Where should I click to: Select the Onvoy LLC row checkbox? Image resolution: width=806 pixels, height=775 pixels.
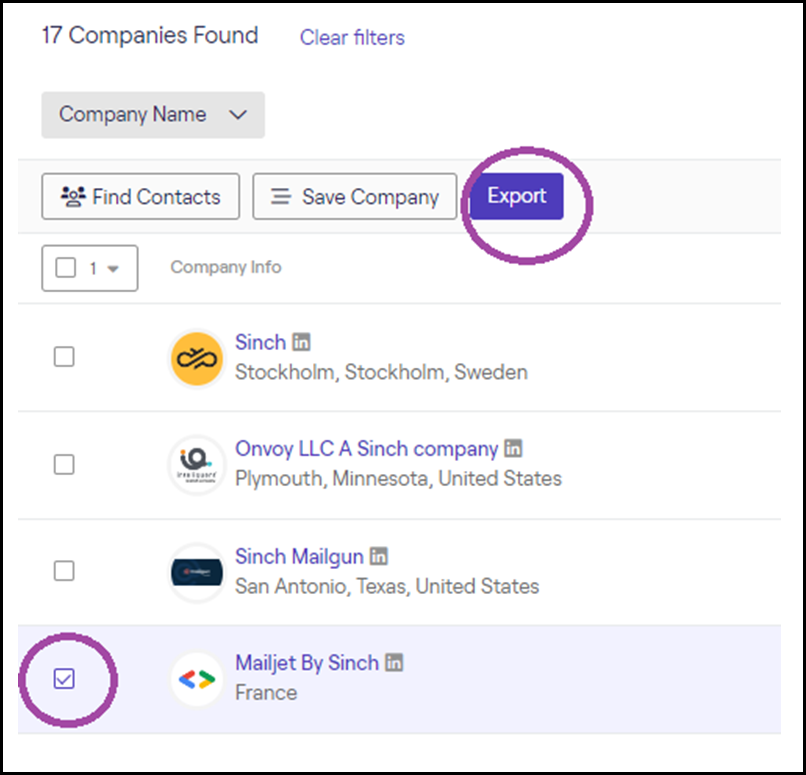(x=64, y=465)
